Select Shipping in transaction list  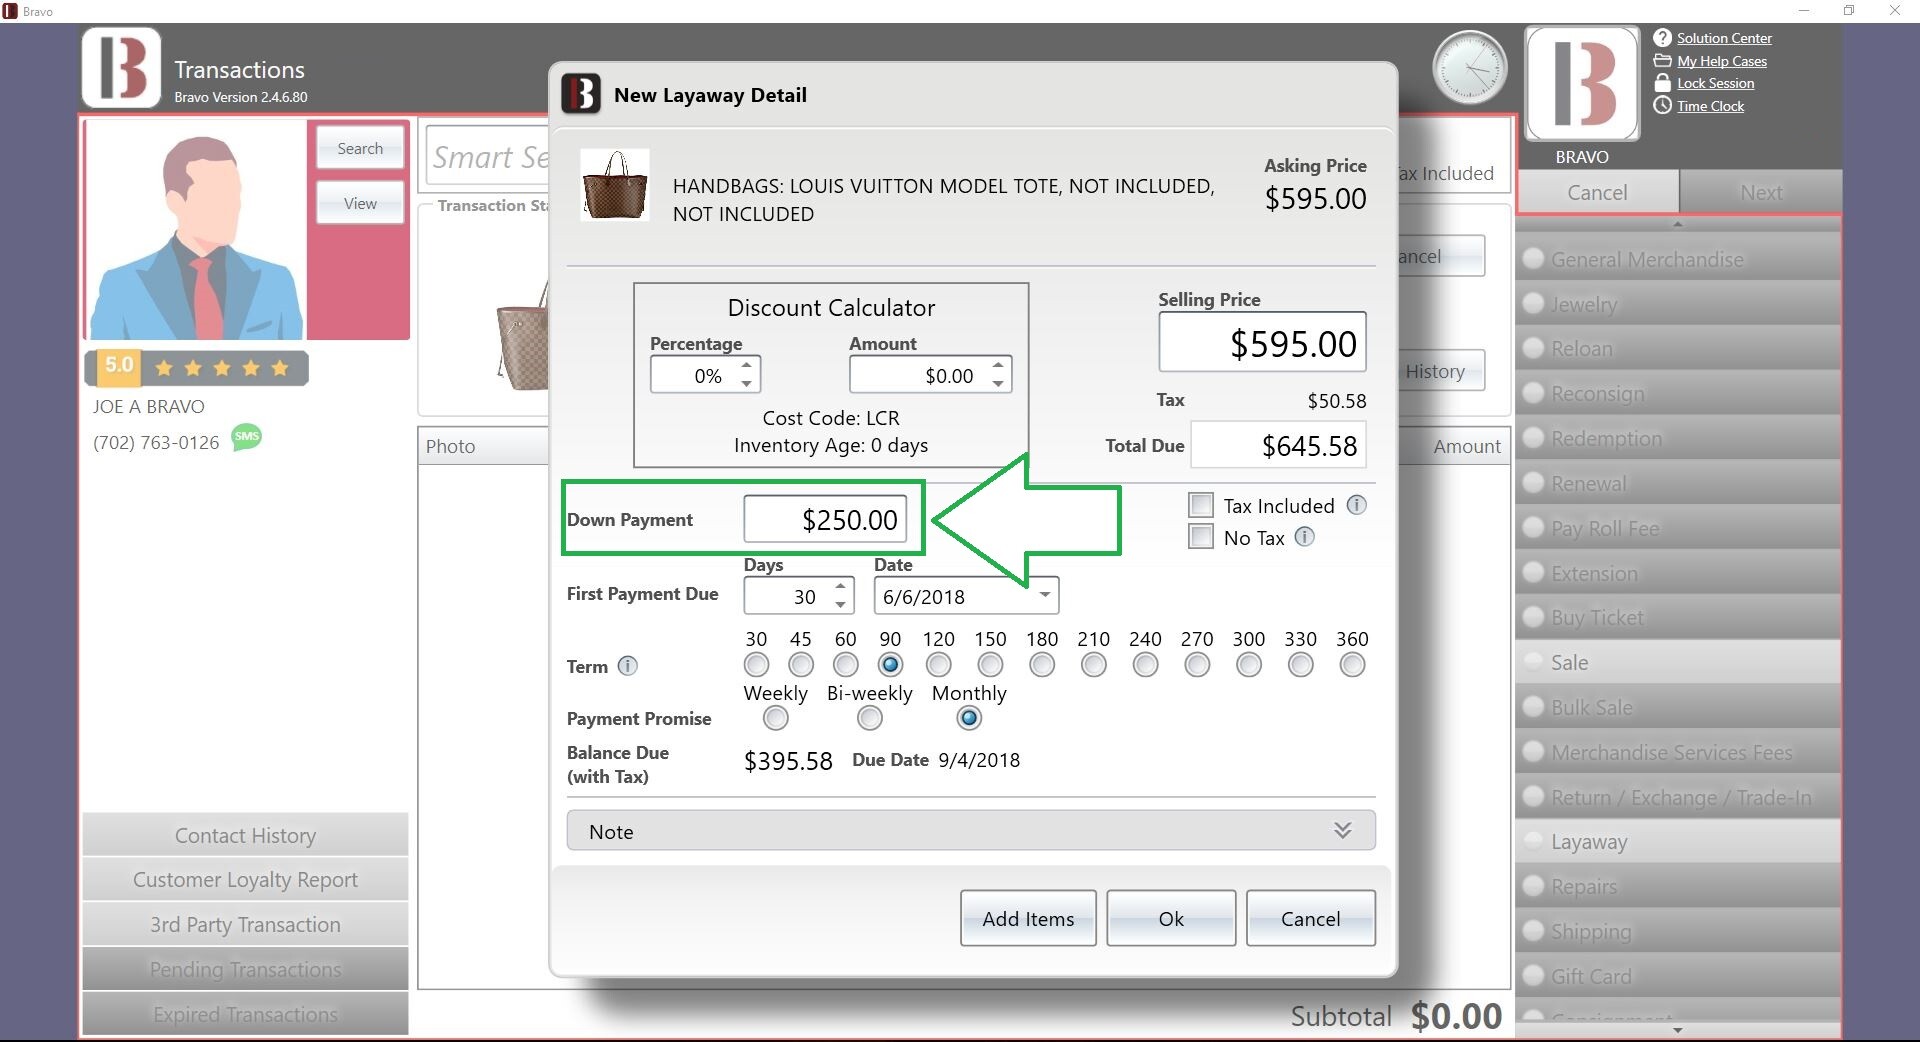1678,931
